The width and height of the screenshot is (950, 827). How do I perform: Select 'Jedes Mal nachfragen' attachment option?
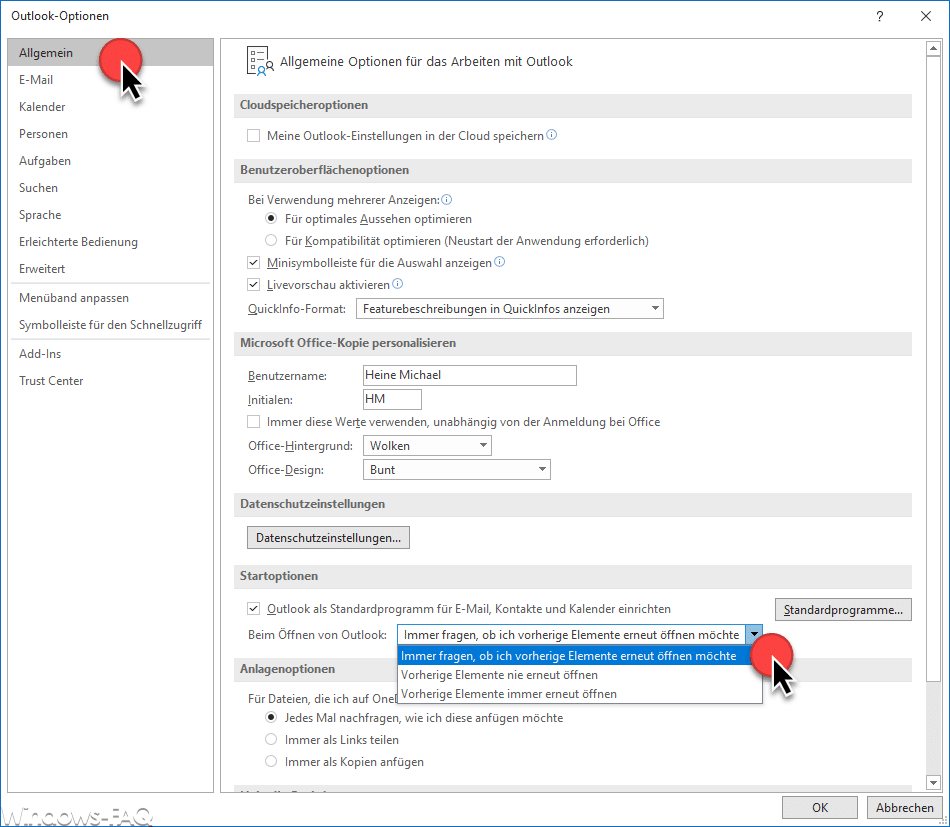pyautogui.click(x=271, y=717)
